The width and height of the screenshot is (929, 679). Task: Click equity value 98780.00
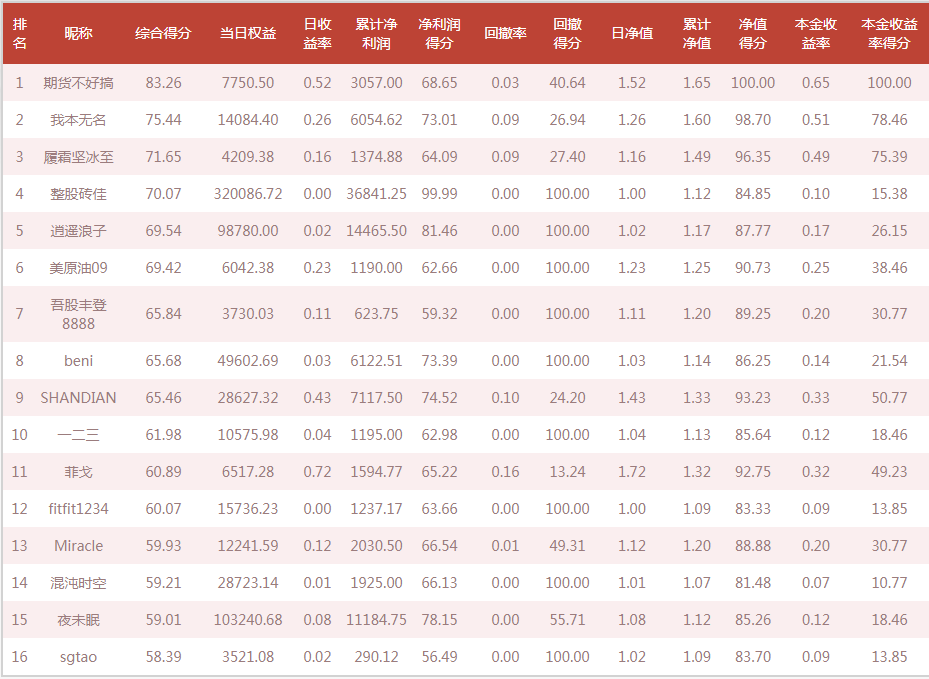pyautogui.click(x=248, y=231)
